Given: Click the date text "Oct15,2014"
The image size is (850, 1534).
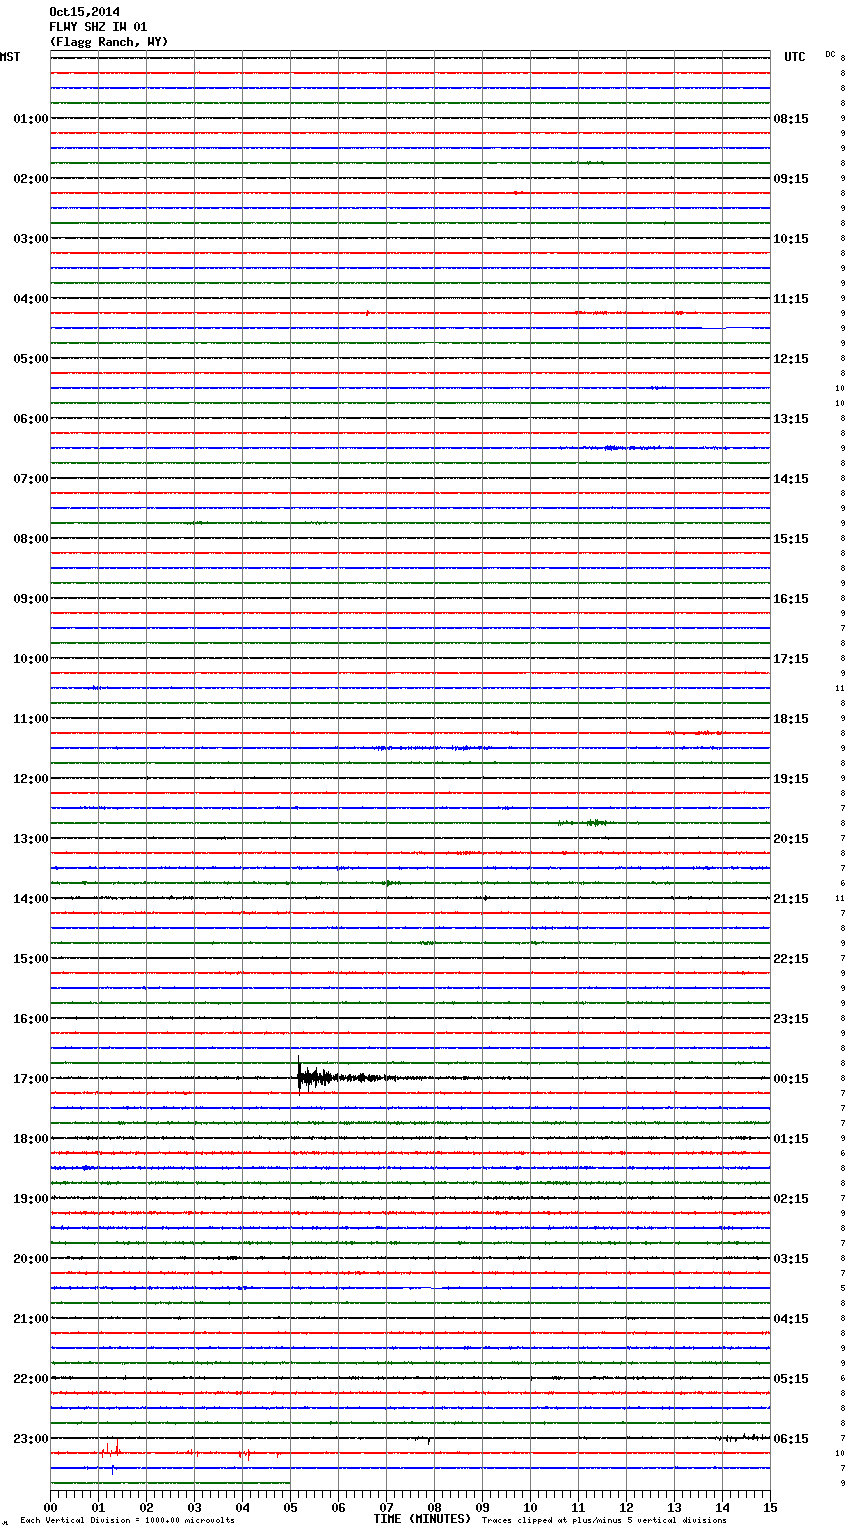Looking at the screenshot, I should [84, 12].
